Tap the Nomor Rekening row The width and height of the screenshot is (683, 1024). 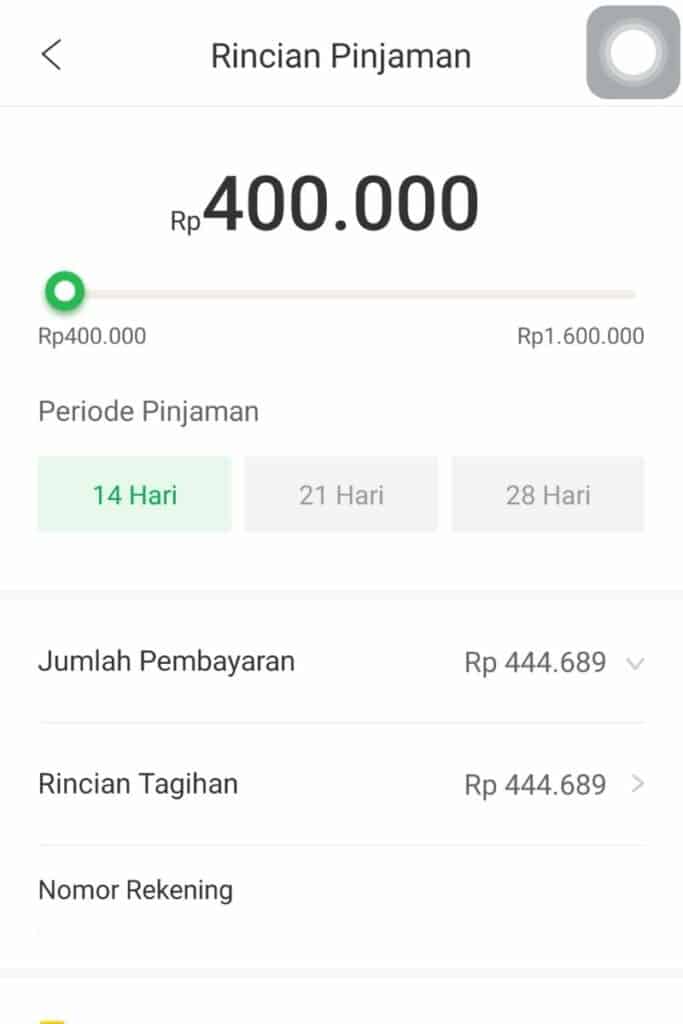tap(134, 890)
